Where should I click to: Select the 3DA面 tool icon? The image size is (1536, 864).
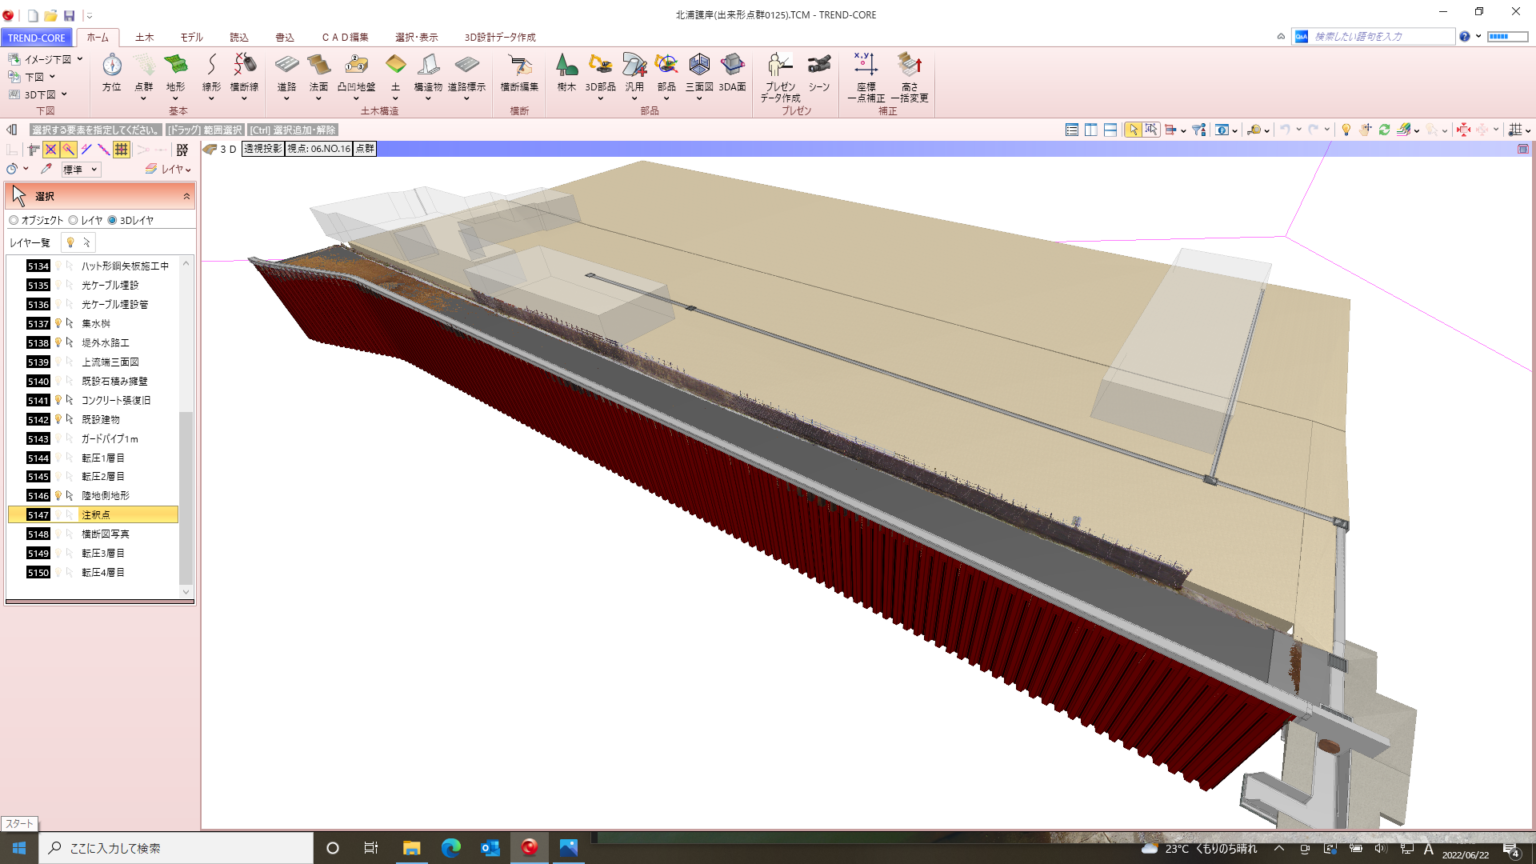732,66
